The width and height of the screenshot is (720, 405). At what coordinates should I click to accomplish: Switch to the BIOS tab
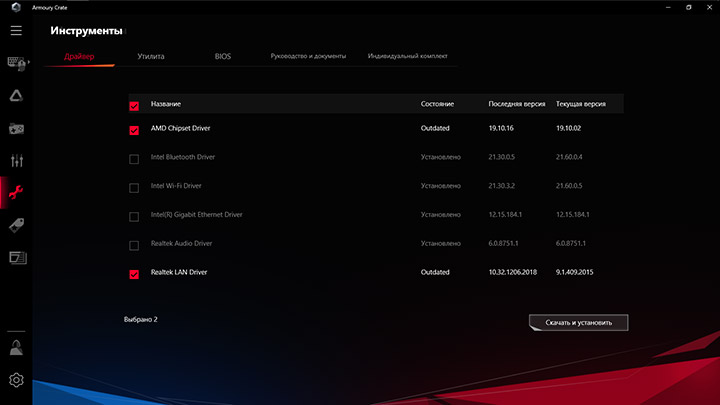[223, 56]
